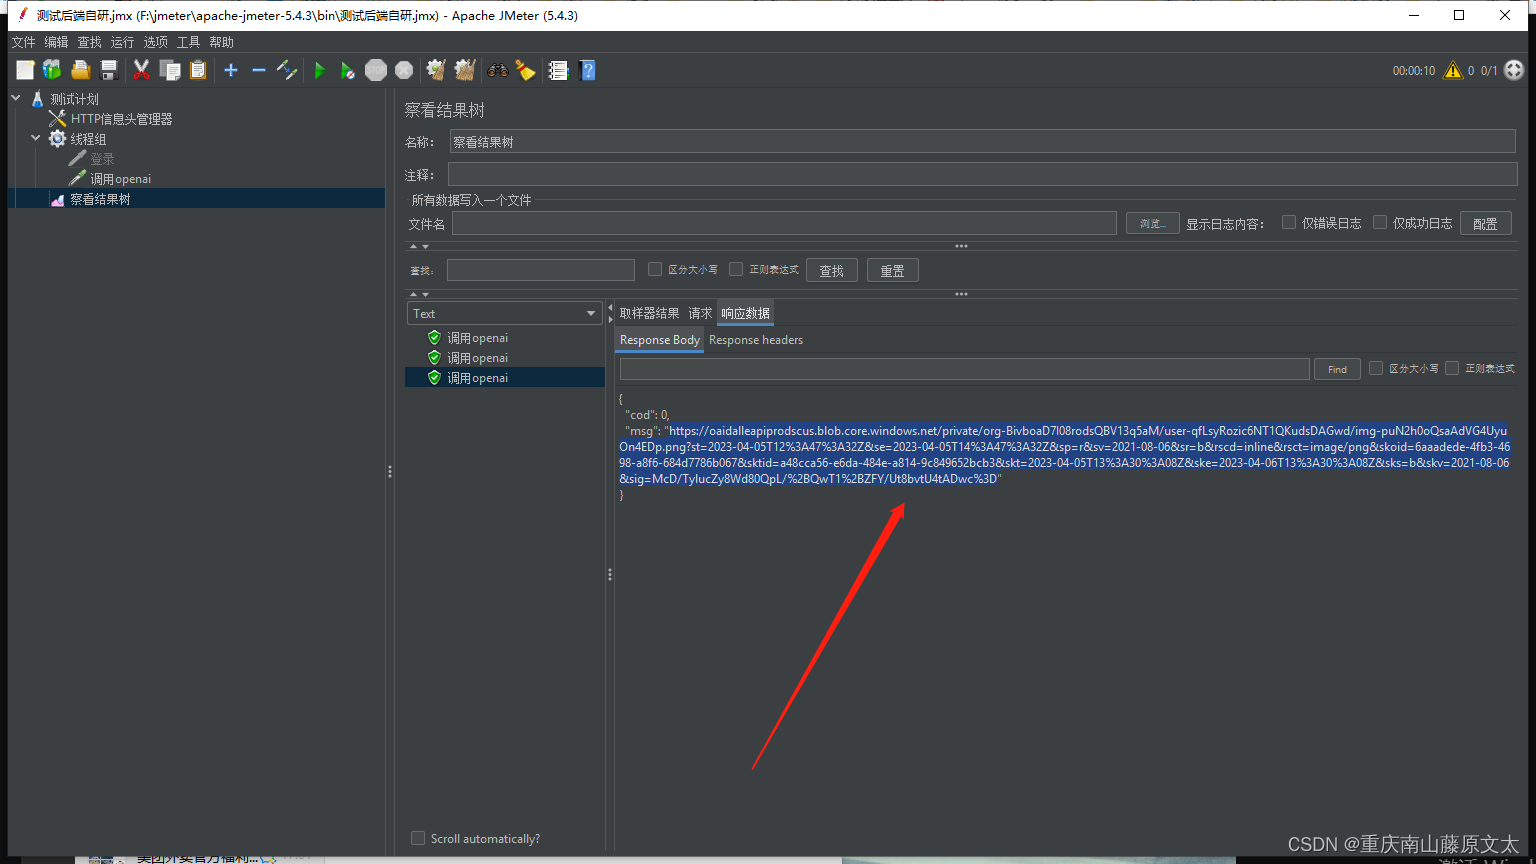Switch to Response headers tab
The image size is (1536, 864).
[x=756, y=340]
